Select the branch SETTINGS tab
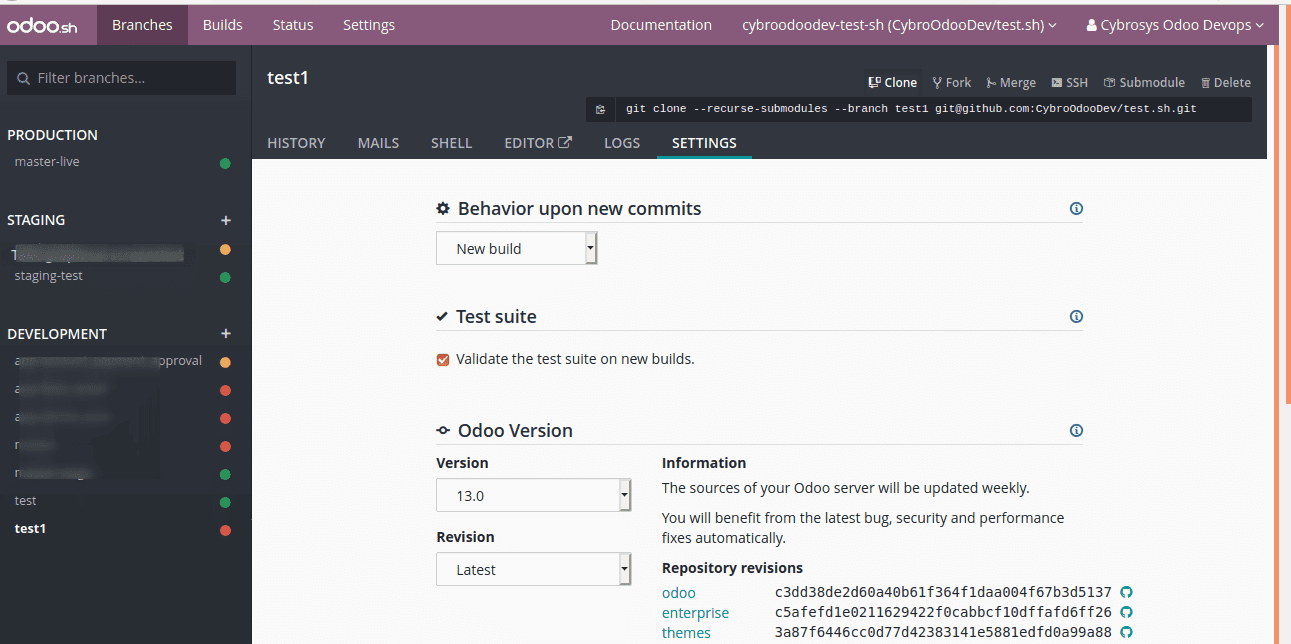 pos(704,143)
